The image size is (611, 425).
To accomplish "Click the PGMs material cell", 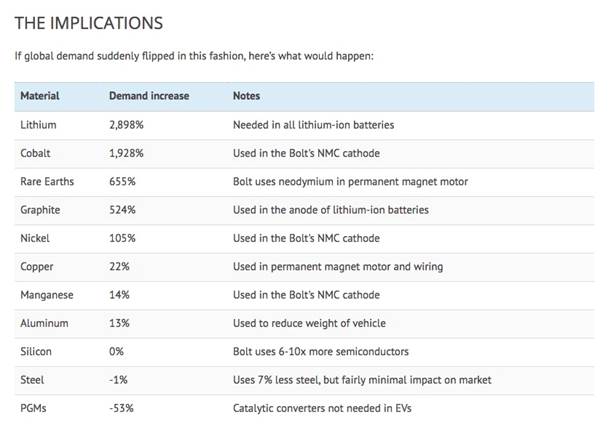I will (35, 409).
